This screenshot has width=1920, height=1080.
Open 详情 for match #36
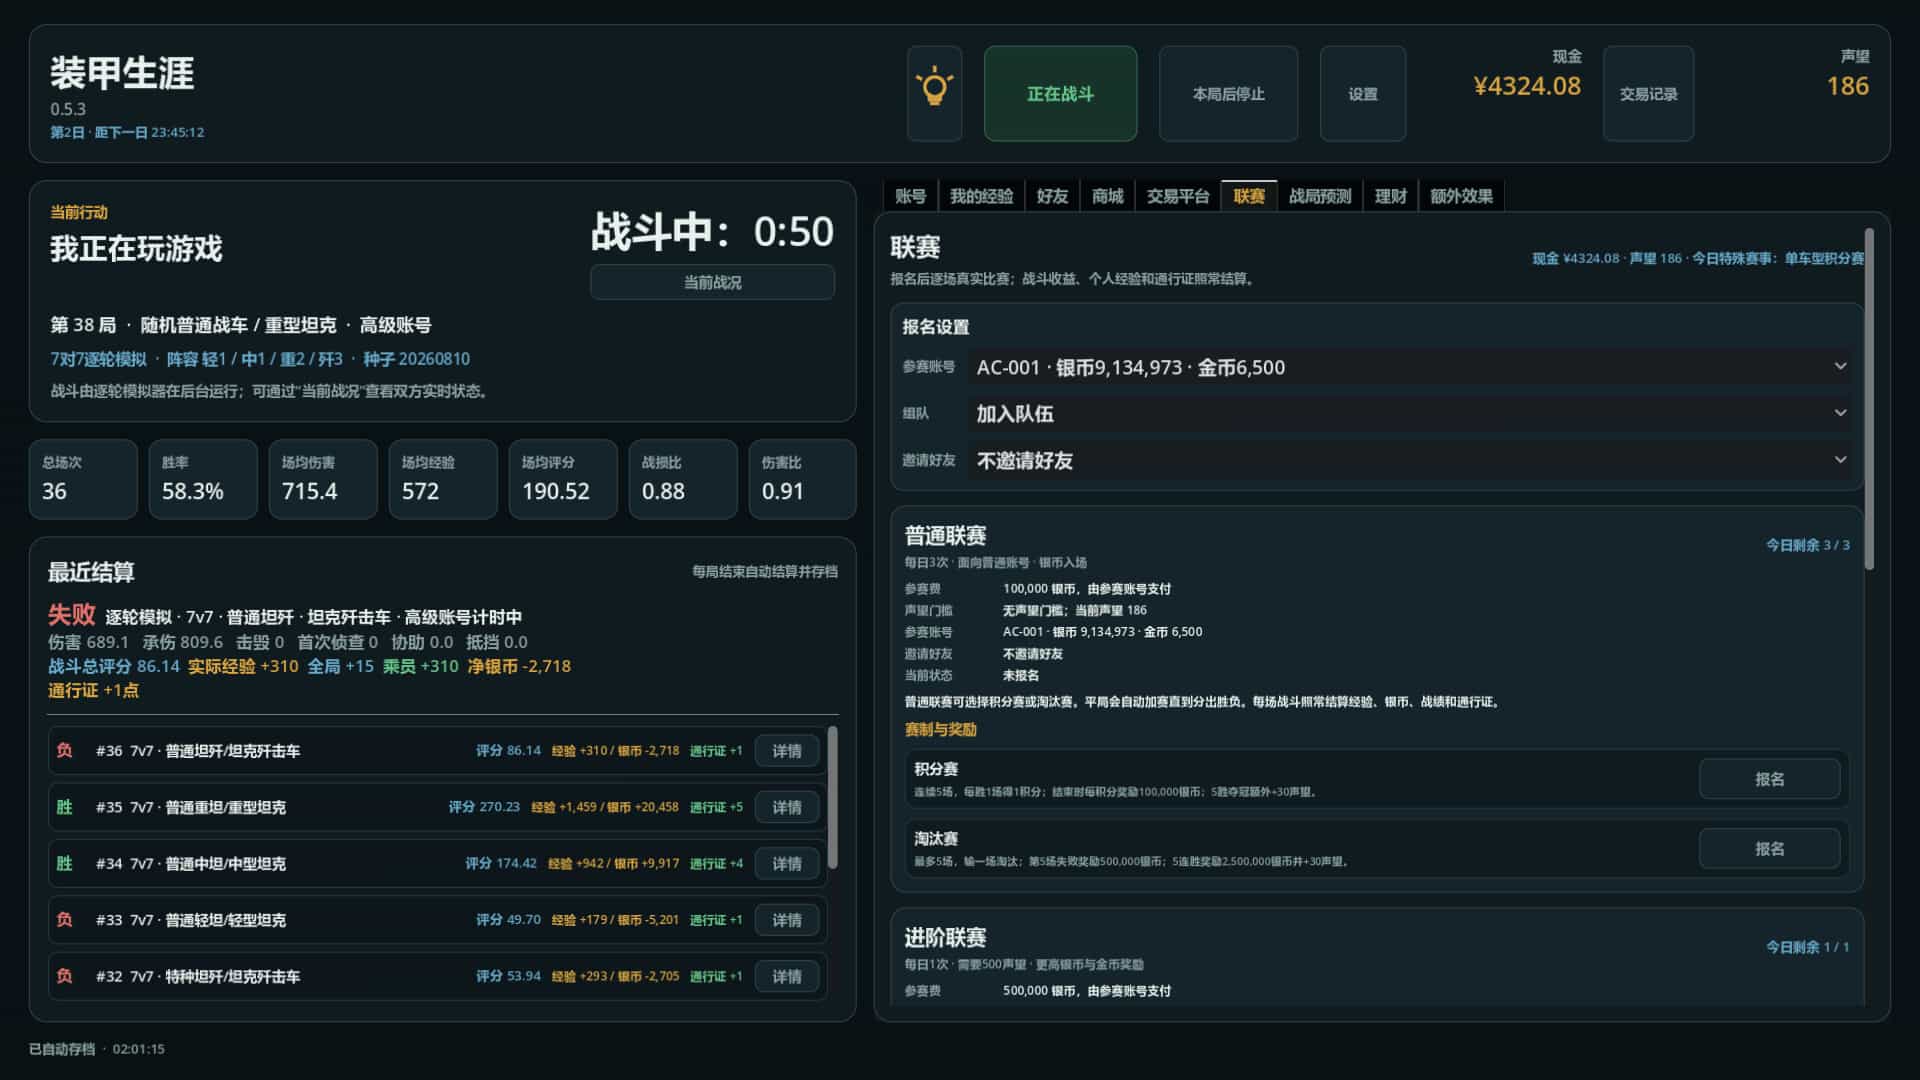(787, 751)
